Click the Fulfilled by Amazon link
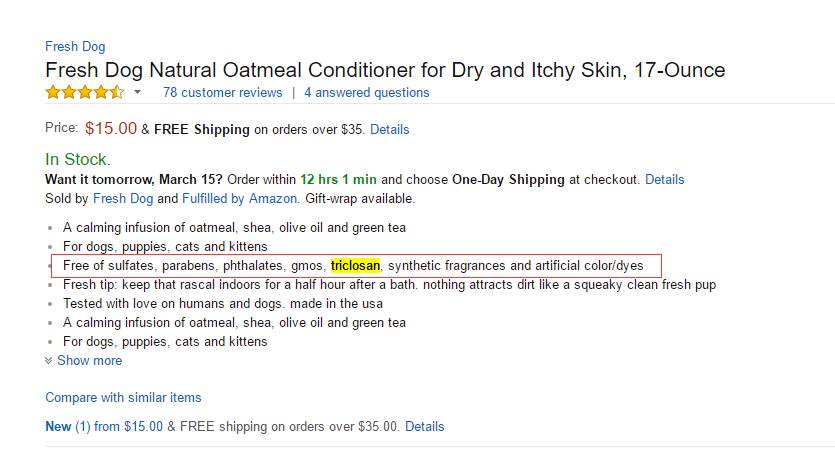The width and height of the screenshot is (835, 454). [x=239, y=198]
